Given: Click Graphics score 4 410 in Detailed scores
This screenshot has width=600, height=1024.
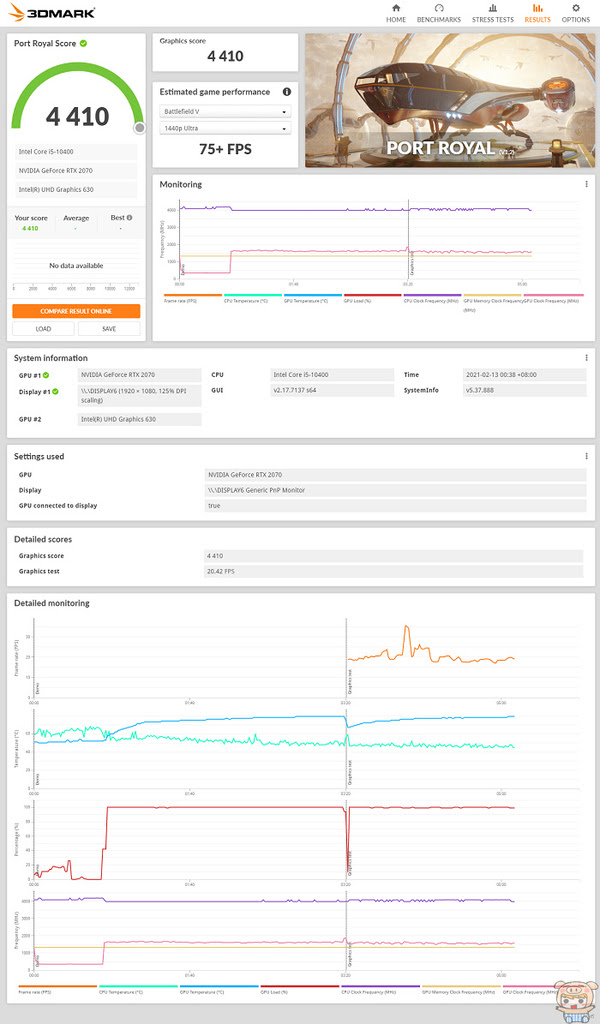Looking at the screenshot, I should (x=394, y=556).
